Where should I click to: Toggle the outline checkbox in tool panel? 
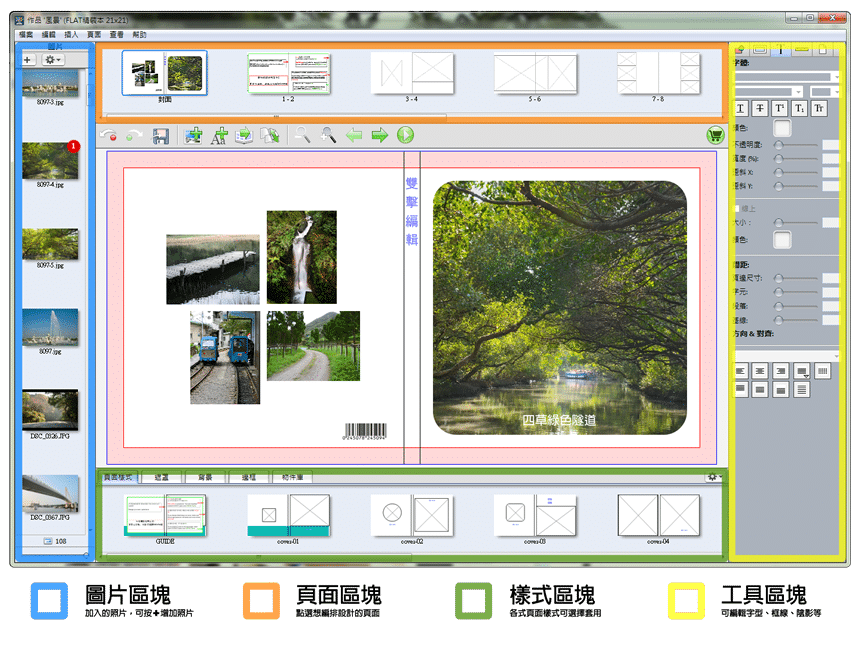[737, 208]
